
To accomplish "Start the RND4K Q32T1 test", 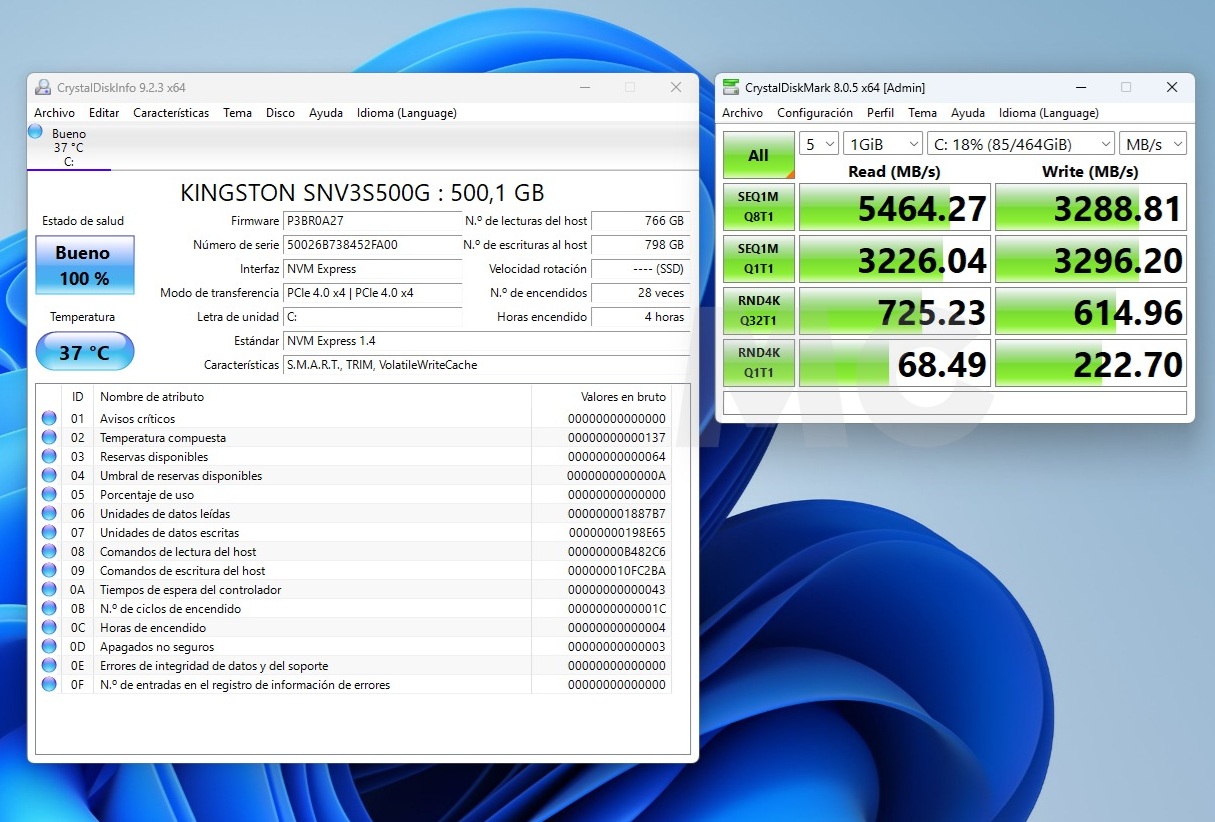I will click(759, 311).
